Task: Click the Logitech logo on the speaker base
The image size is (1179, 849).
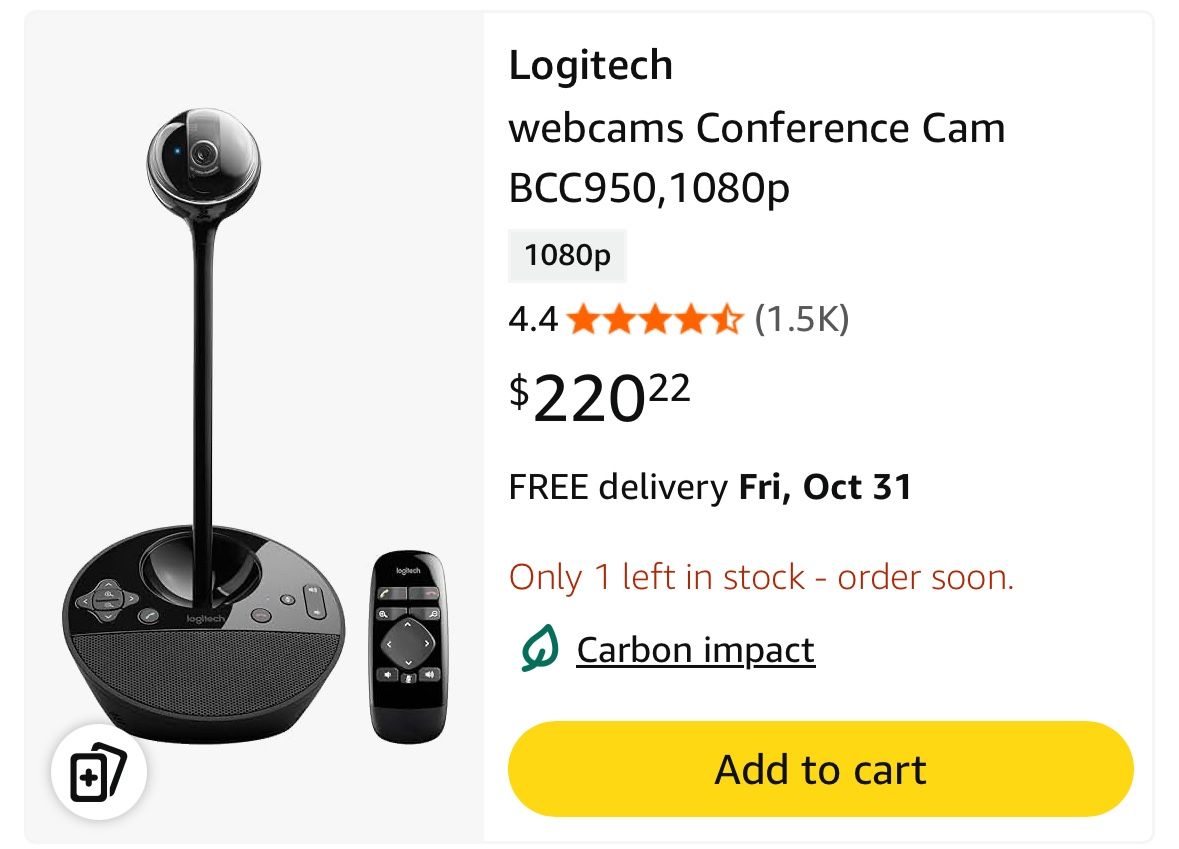Action: [207, 620]
